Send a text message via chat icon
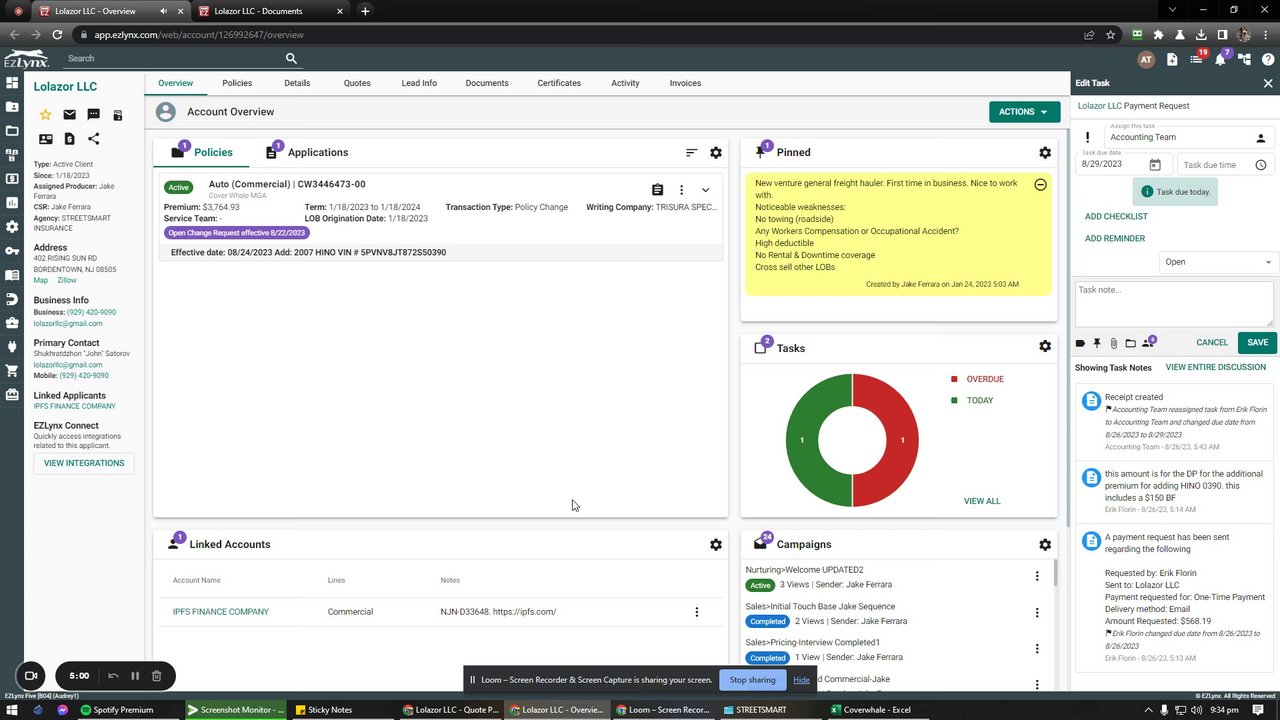The width and height of the screenshot is (1280, 720). [93, 115]
